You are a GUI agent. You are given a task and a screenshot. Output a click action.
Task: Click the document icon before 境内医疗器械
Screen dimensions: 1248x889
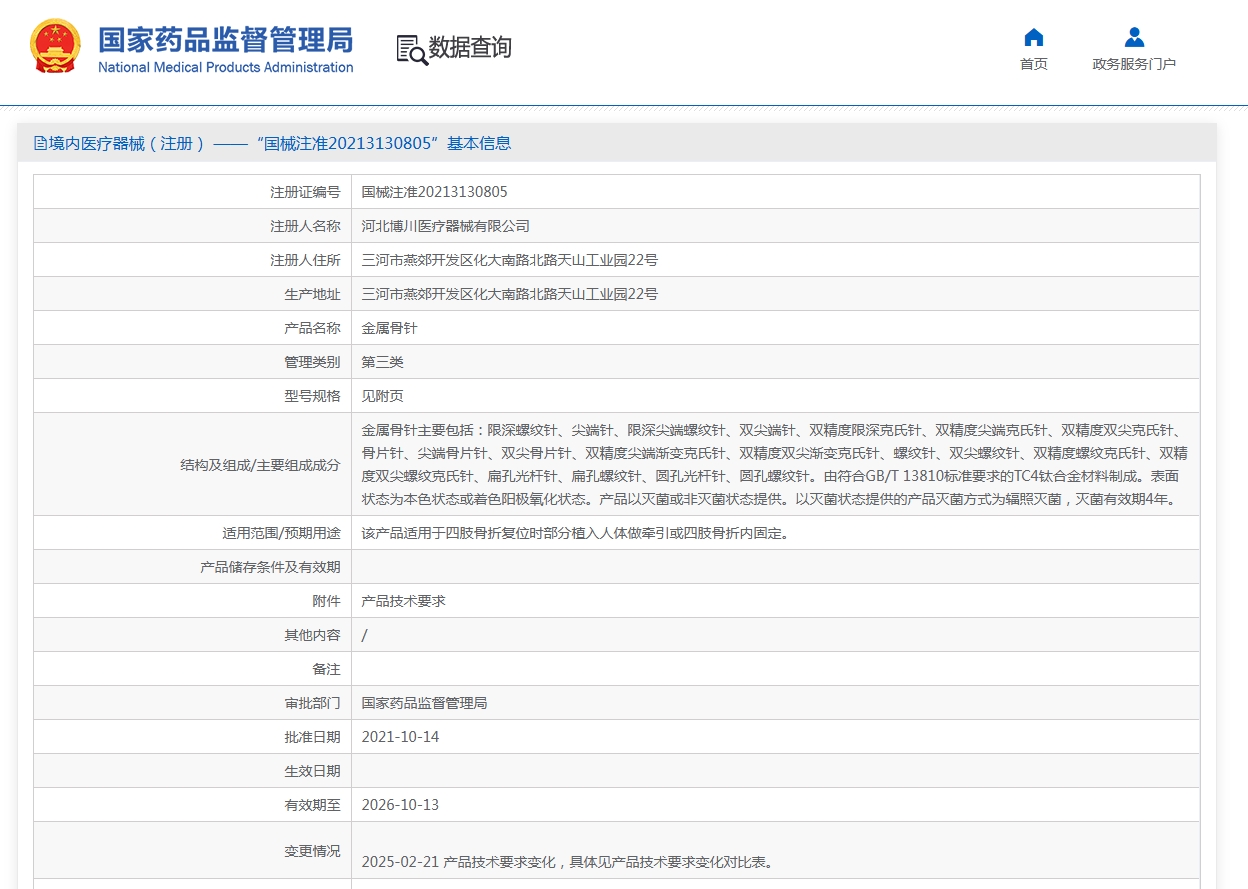tap(40, 143)
